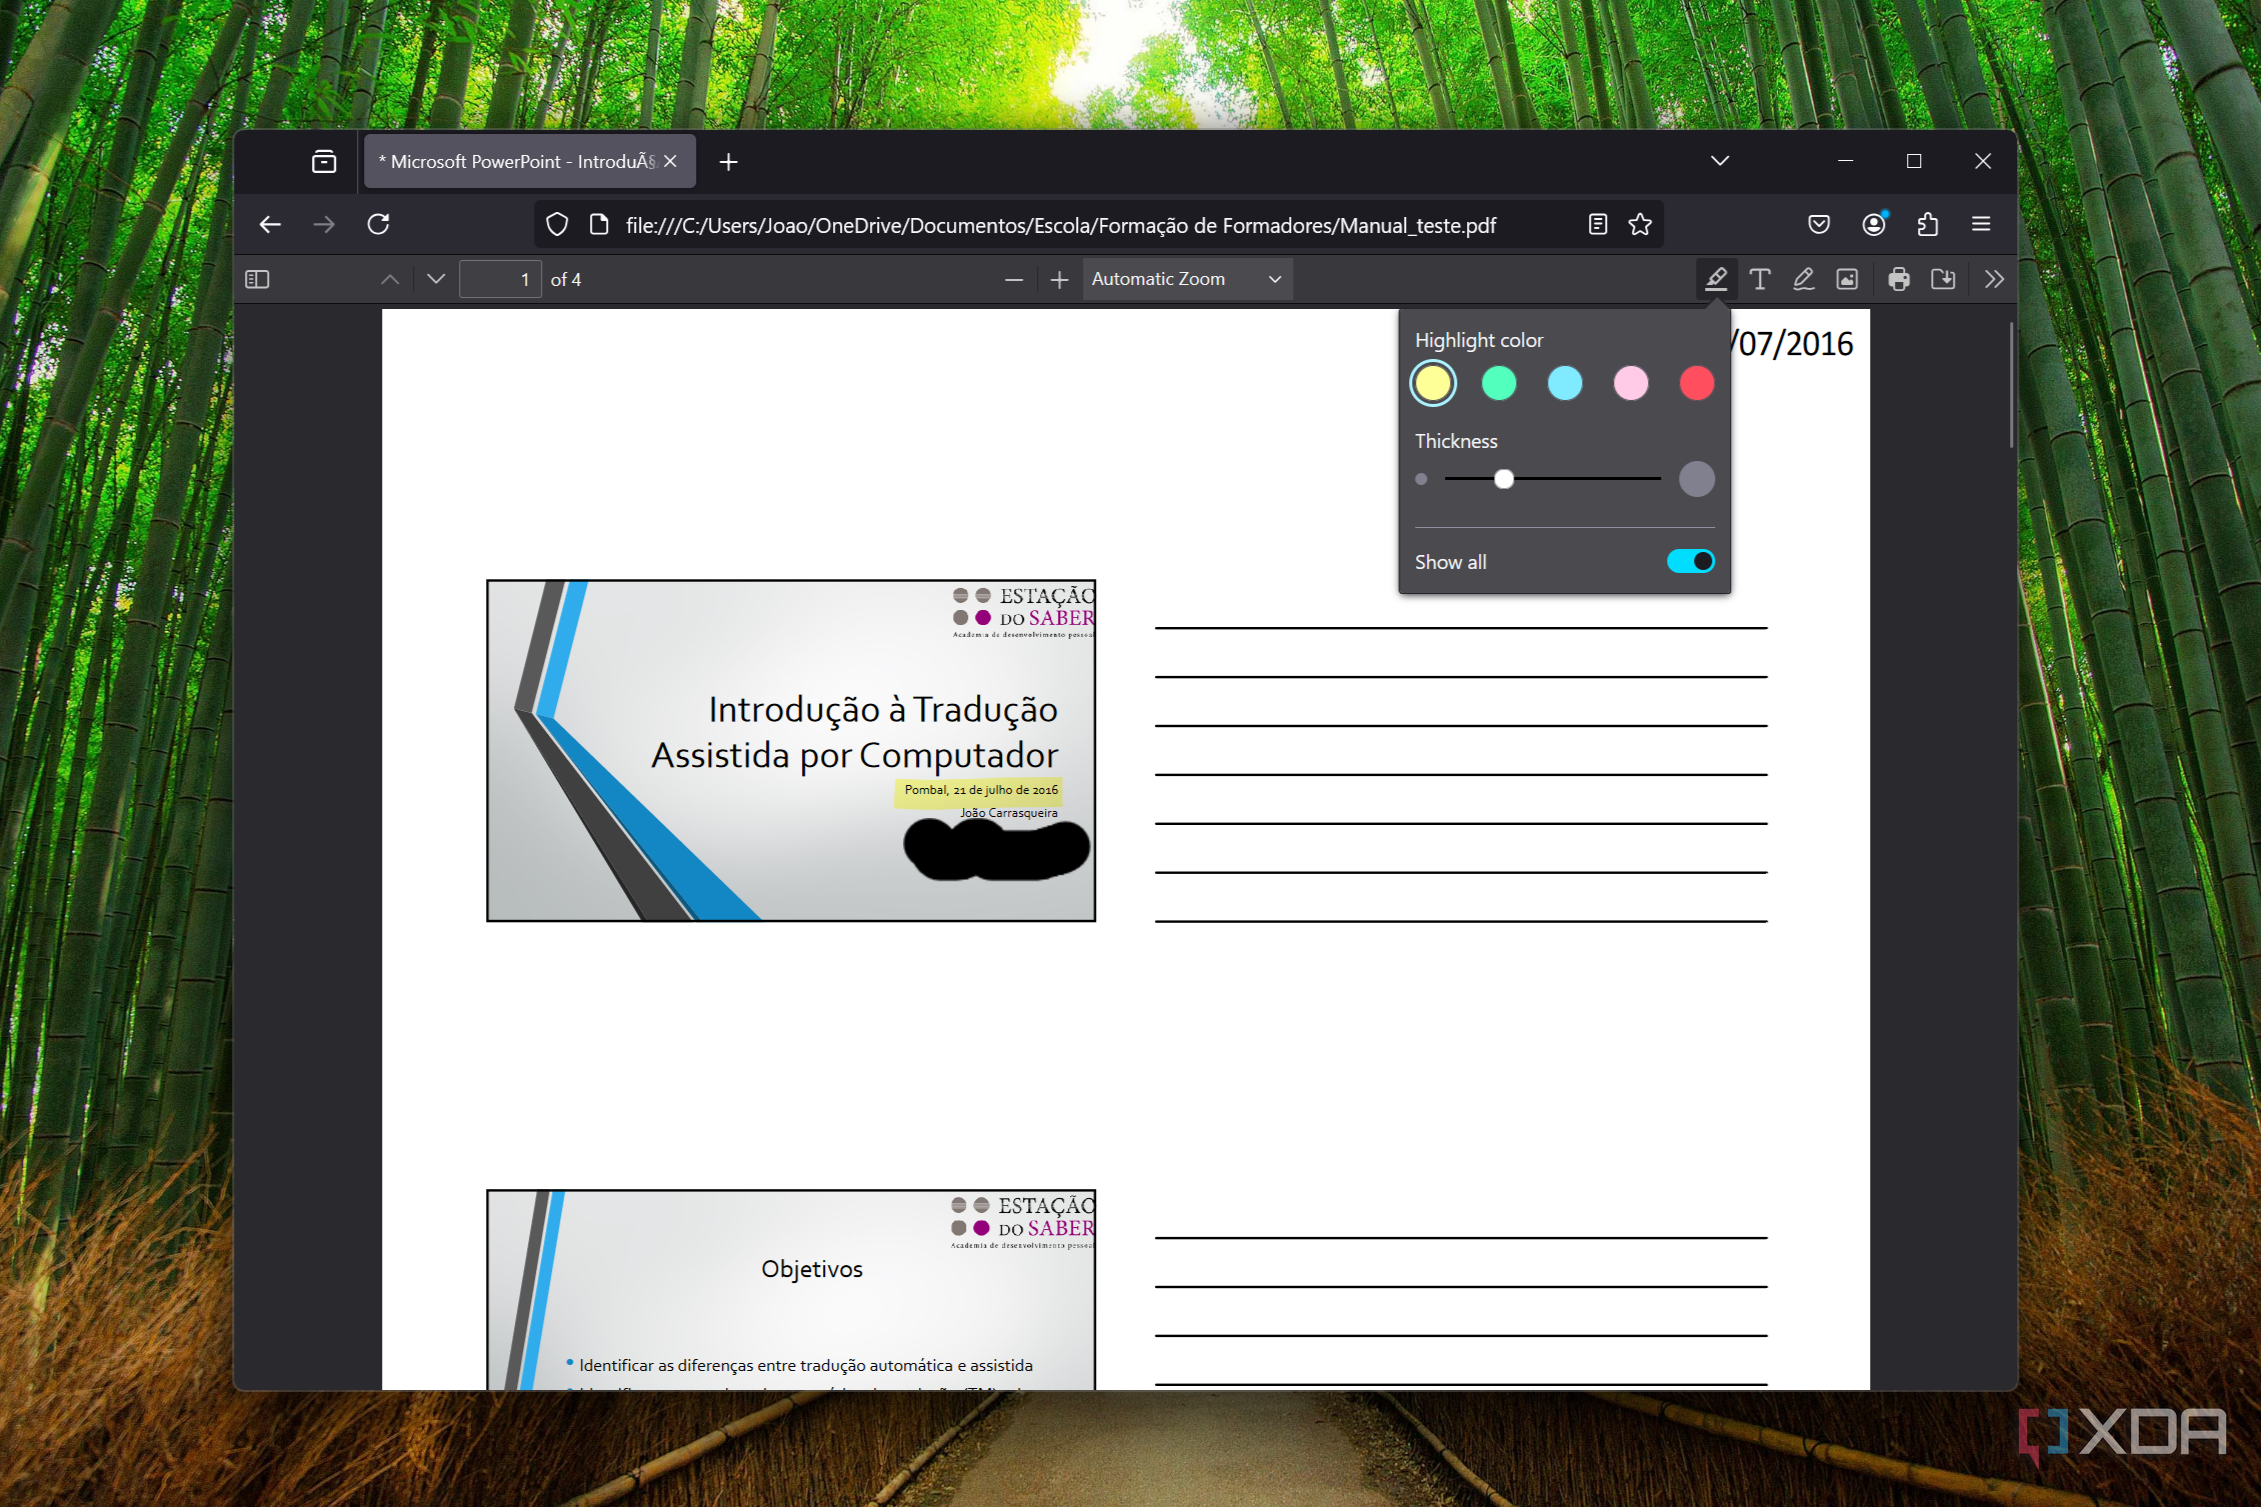2261x1507 pixels.
Task: Click the Objetivos slide thumbnail
Action: tap(791, 1289)
